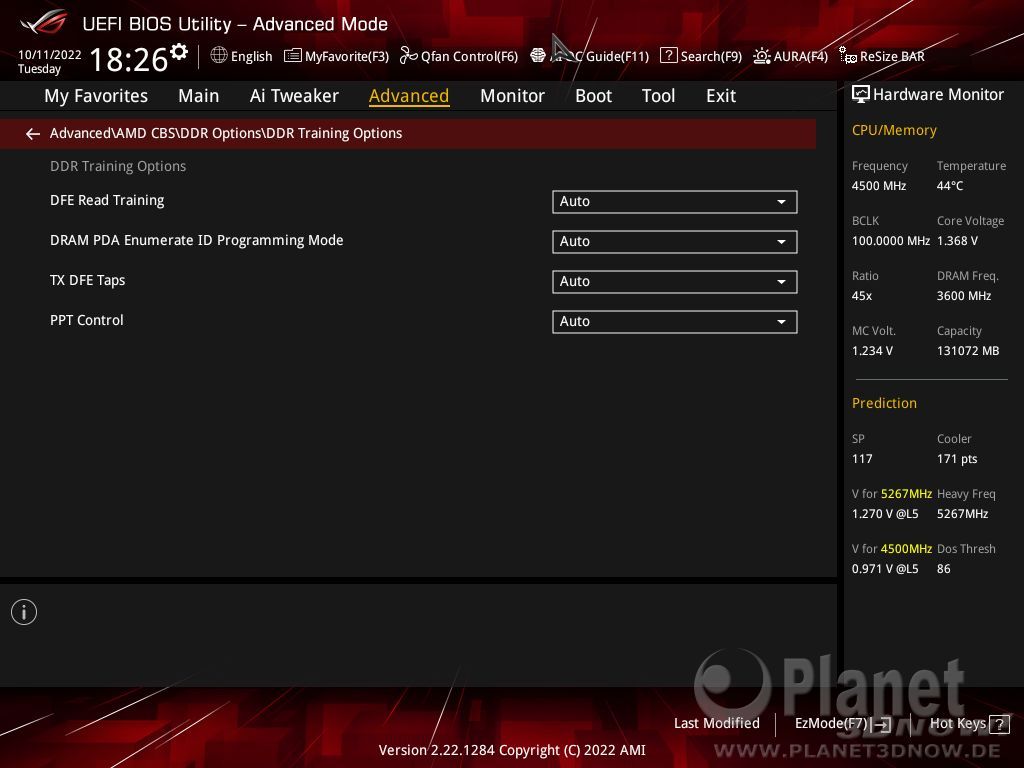This screenshot has height=768, width=1024.
Task: Click the PPT Control label
Action: pyautogui.click(x=87, y=321)
